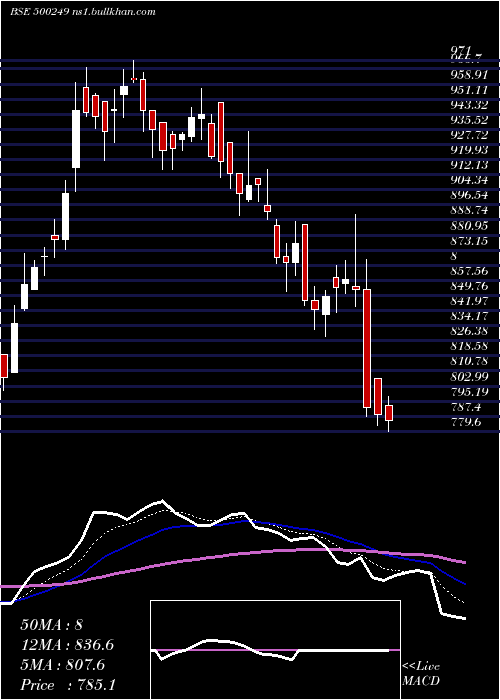Screen dimensions: 500x700
Task: Click the 841.97 axis value
Action: (469, 301)
